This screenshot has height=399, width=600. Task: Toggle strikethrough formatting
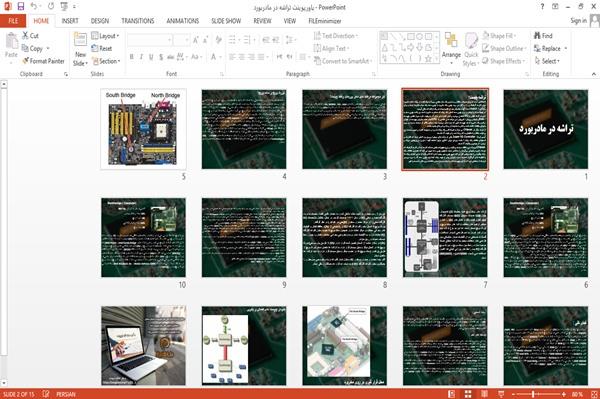coord(171,57)
